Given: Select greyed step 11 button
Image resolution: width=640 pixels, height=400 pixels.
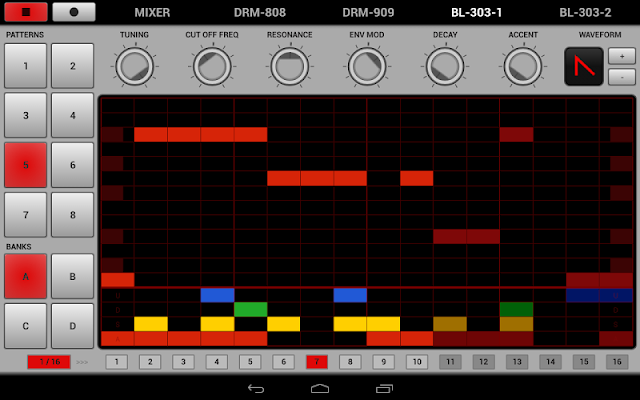Looking at the screenshot, I should pyautogui.click(x=450, y=362).
